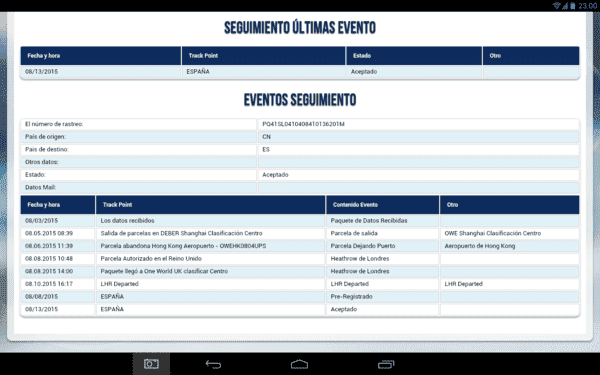This screenshot has height=375, width=600.
Task: Open the recent apps overview icon
Action: [386, 364]
